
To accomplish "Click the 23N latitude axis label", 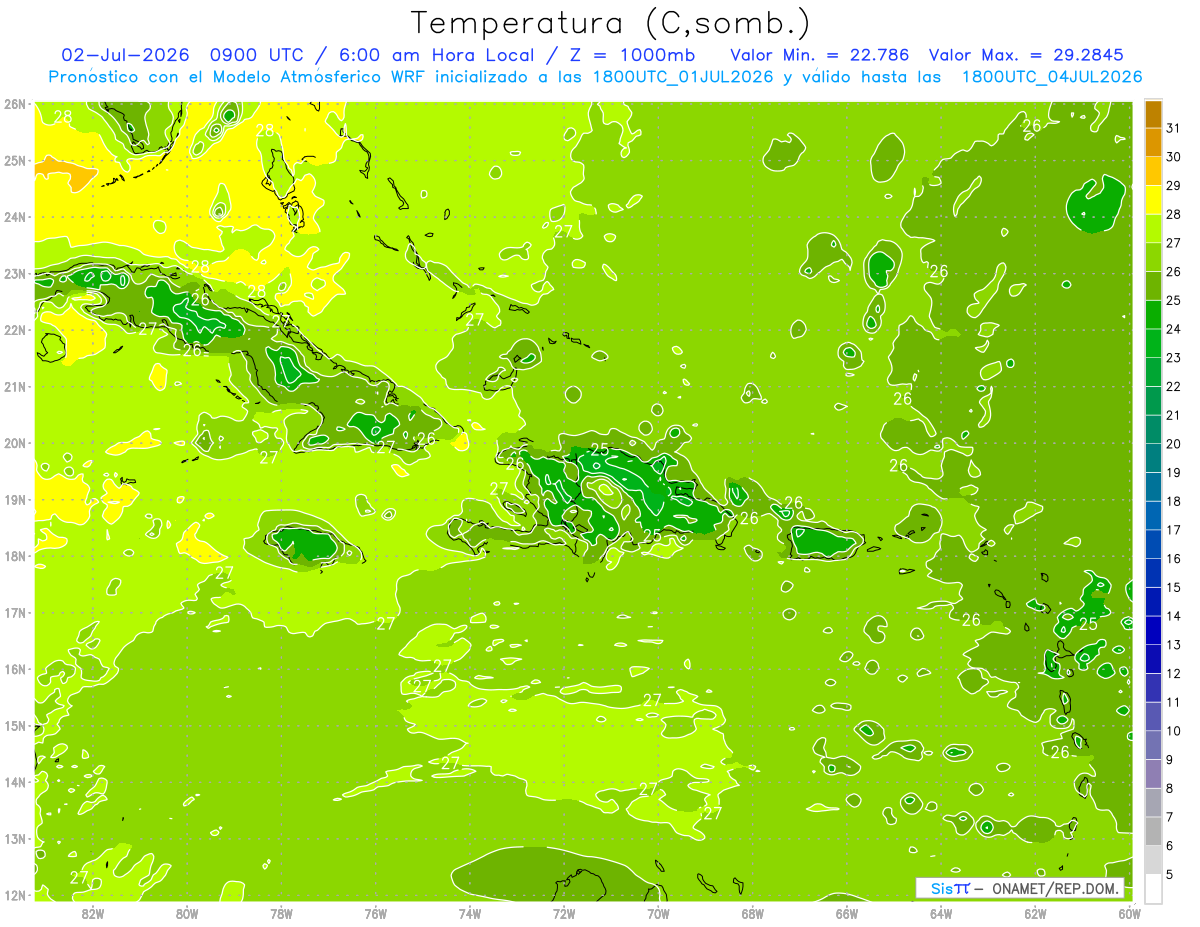I will (x=14, y=274).
